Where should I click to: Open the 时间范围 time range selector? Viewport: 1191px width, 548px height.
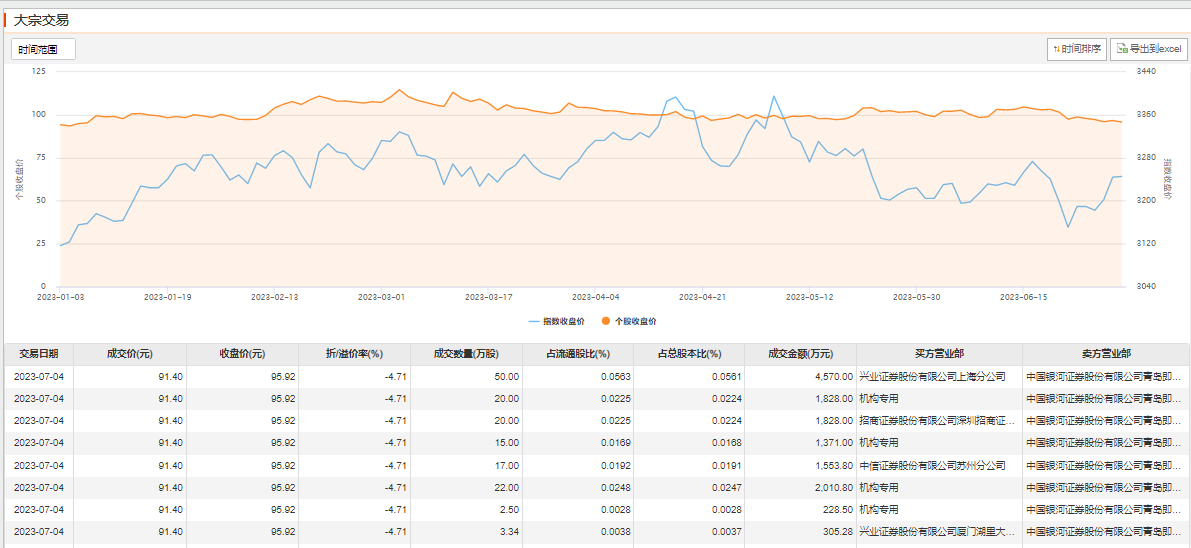(43, 49)
